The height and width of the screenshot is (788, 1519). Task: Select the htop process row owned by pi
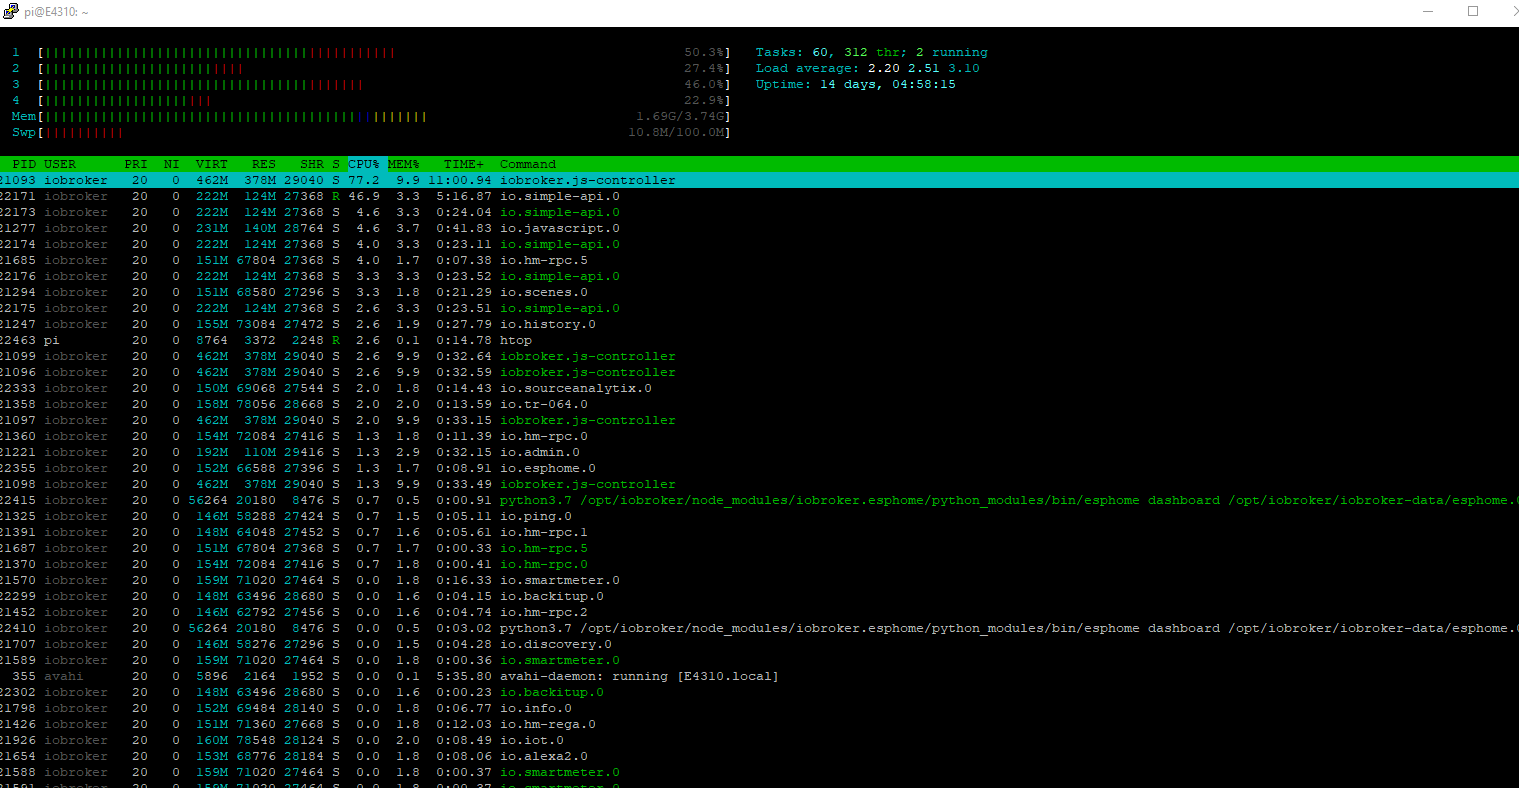click(x=759, y=340)
